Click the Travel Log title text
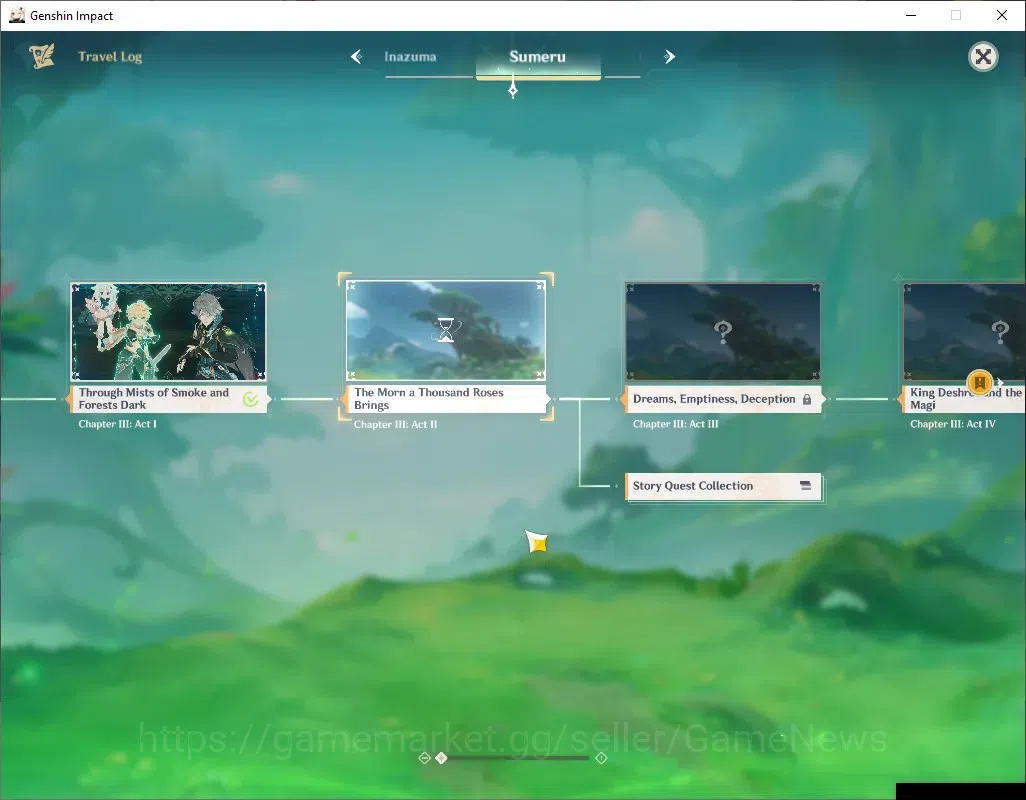This screenshot has width=1026, height=800. [110, 57]
